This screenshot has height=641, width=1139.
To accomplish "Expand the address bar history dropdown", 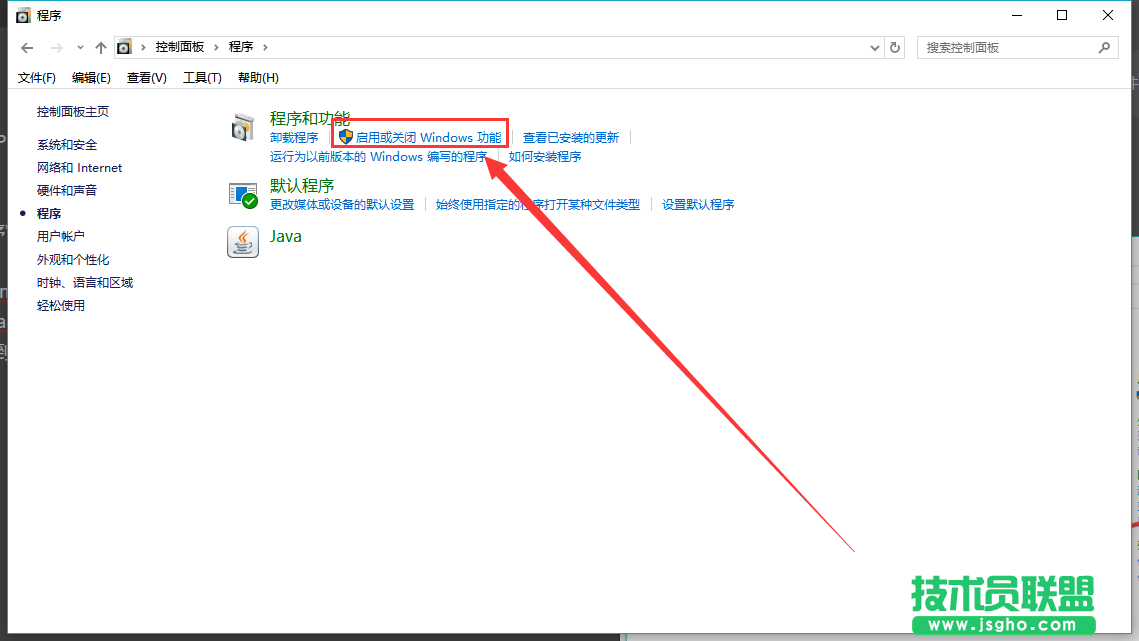I will tap(874, 47).
